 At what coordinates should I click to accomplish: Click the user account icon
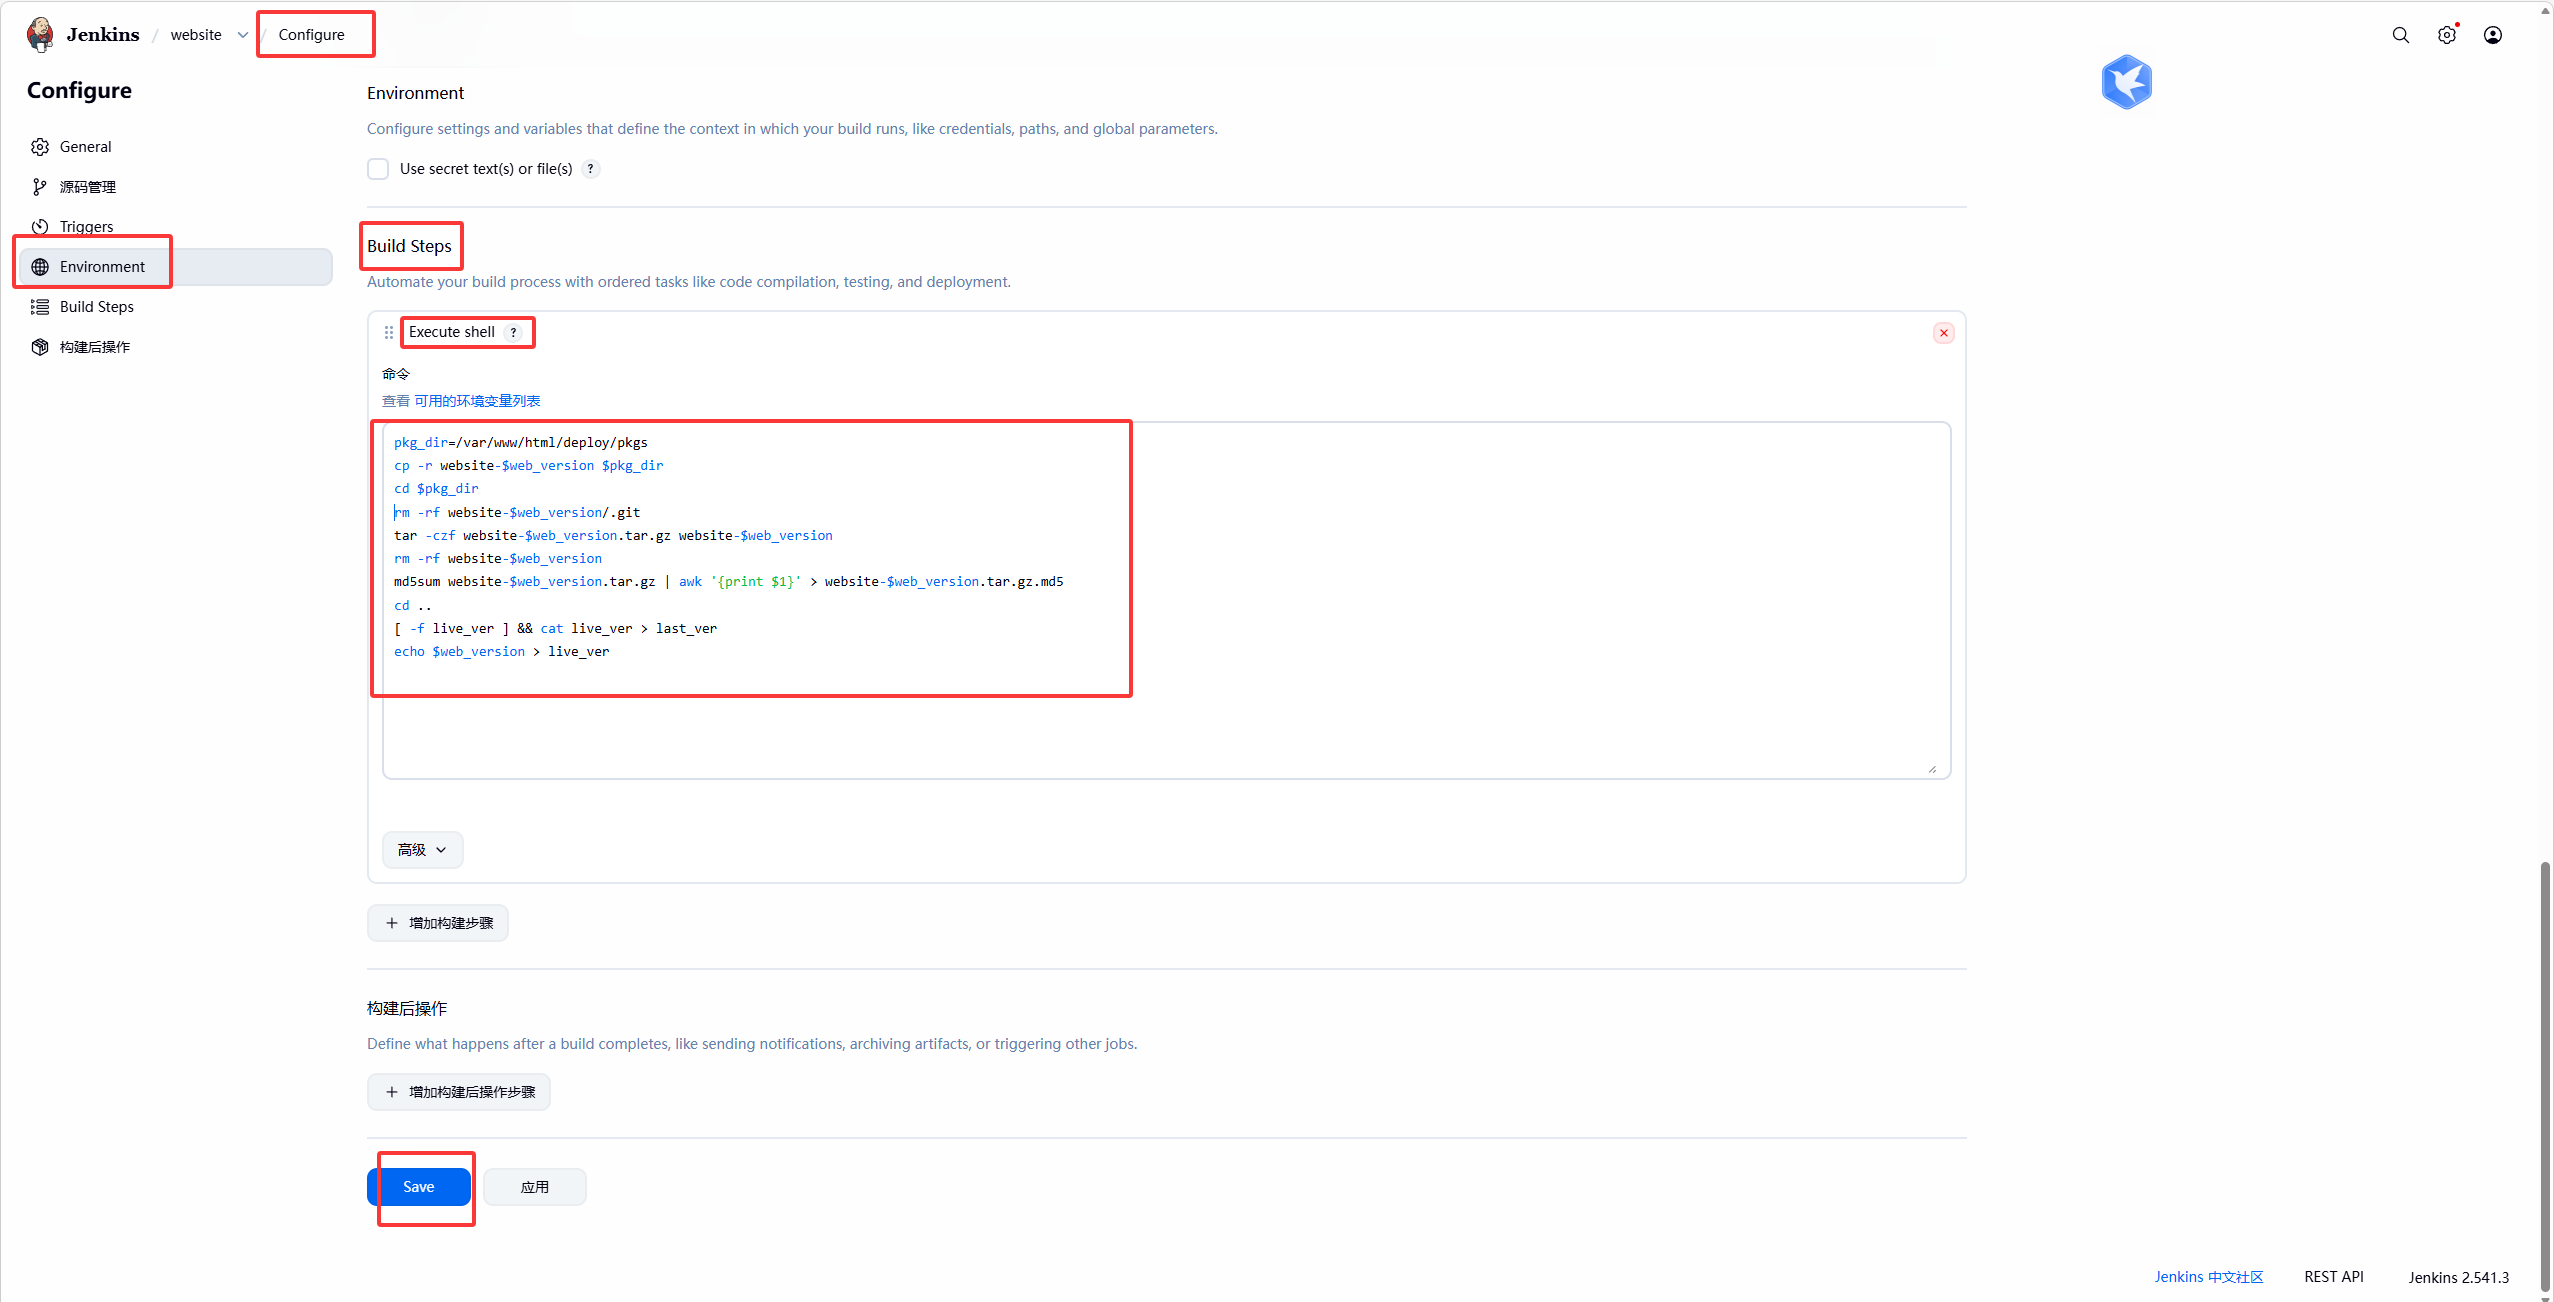coord(2492,35)
